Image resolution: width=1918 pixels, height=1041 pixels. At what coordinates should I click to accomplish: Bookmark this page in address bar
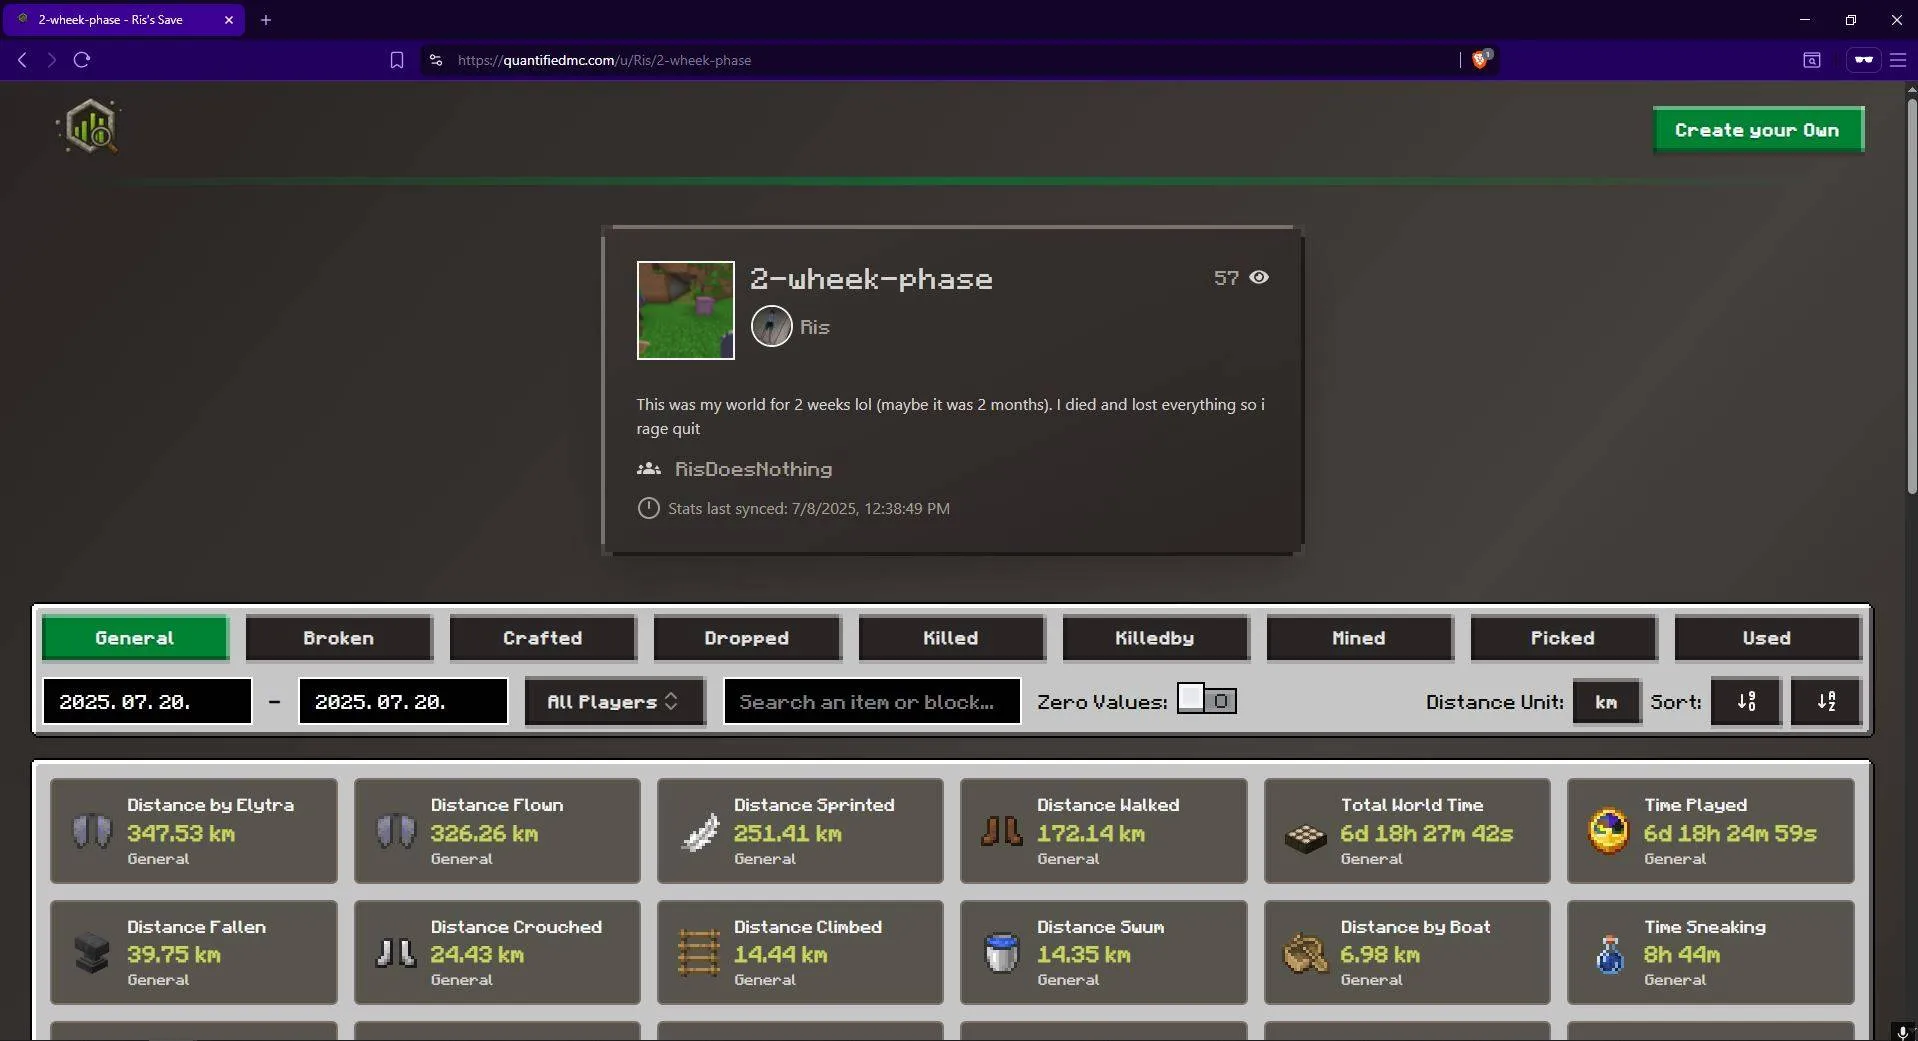coord(397,60)
